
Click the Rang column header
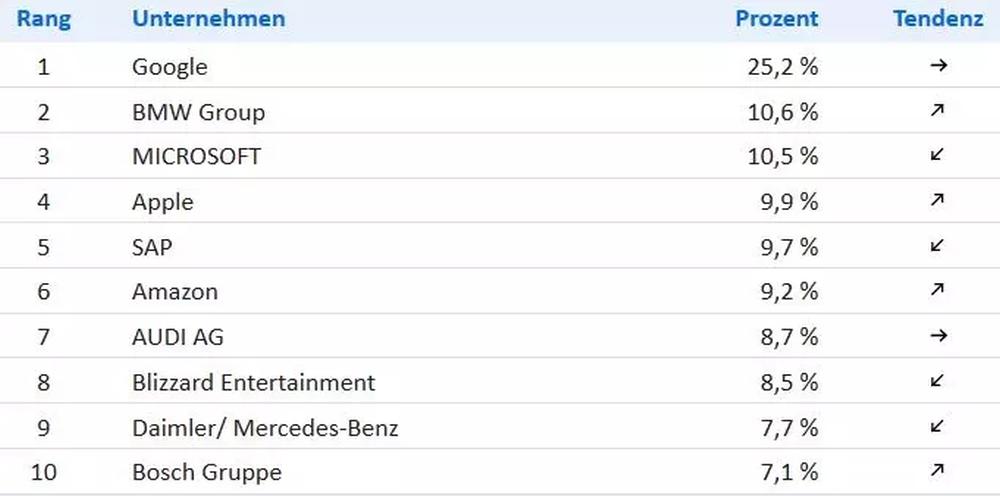pos(42,19)
